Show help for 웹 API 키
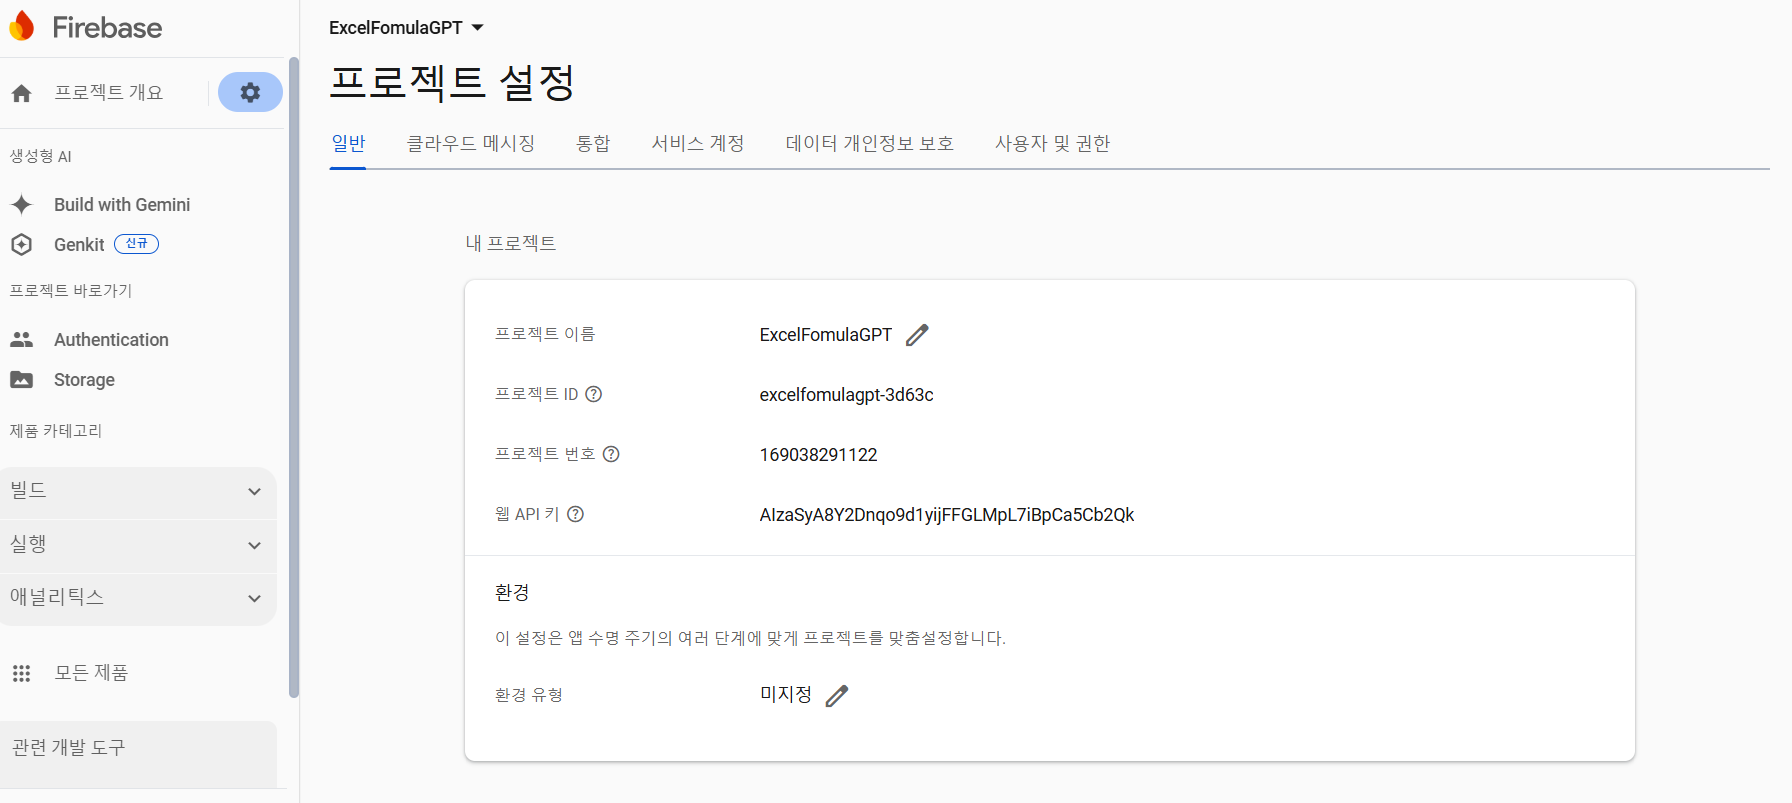Image resolution: width=1792 pixels, height=803 pixels. pyautogui.click(x=575, y=514)
